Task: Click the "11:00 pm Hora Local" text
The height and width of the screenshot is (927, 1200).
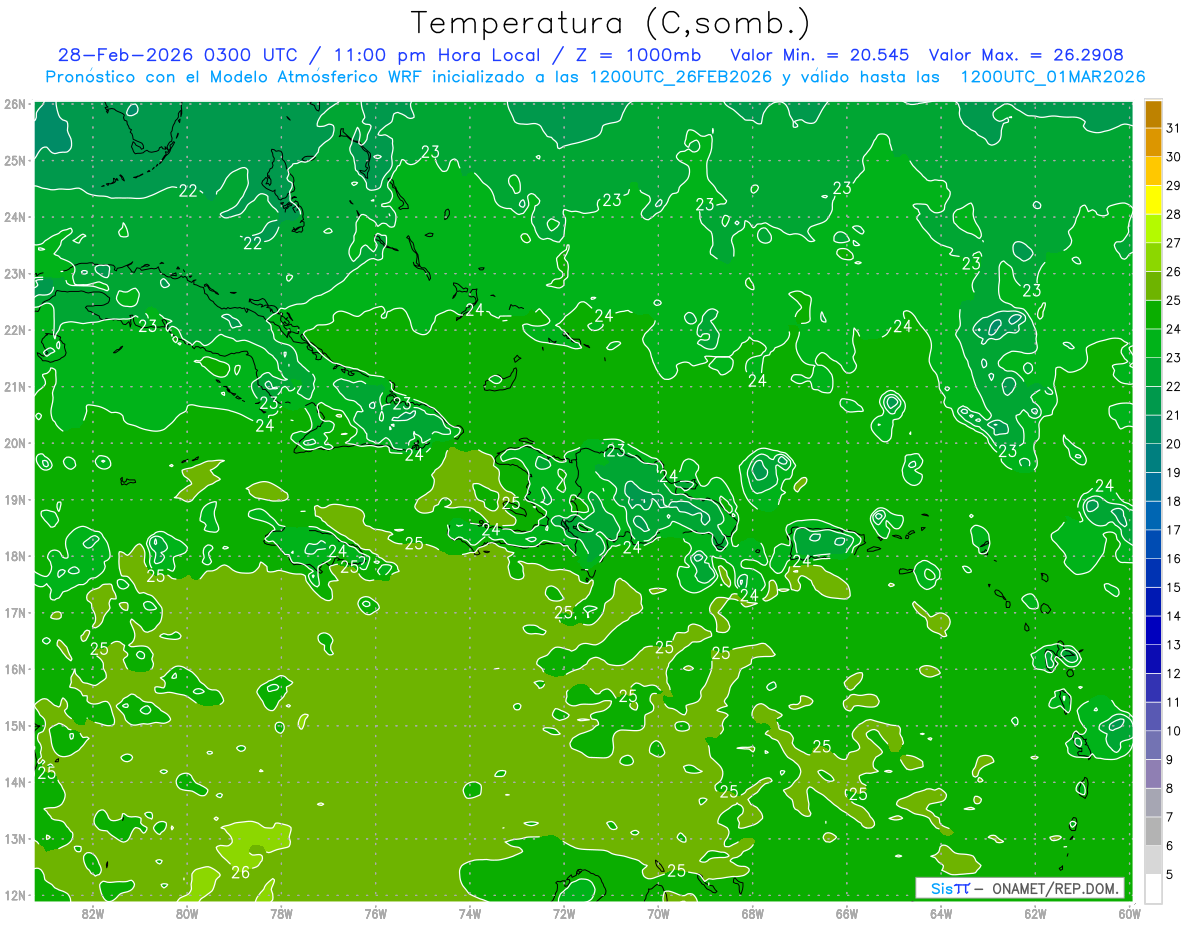Action: (x=437, y=55)
